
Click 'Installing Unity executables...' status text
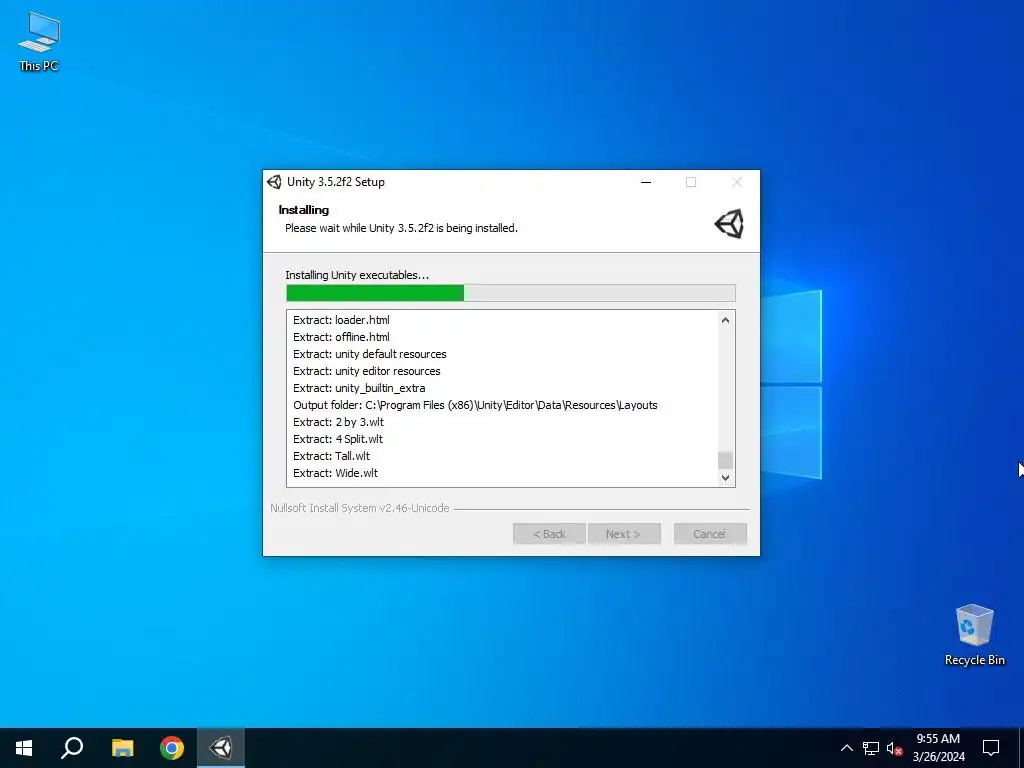357,275
